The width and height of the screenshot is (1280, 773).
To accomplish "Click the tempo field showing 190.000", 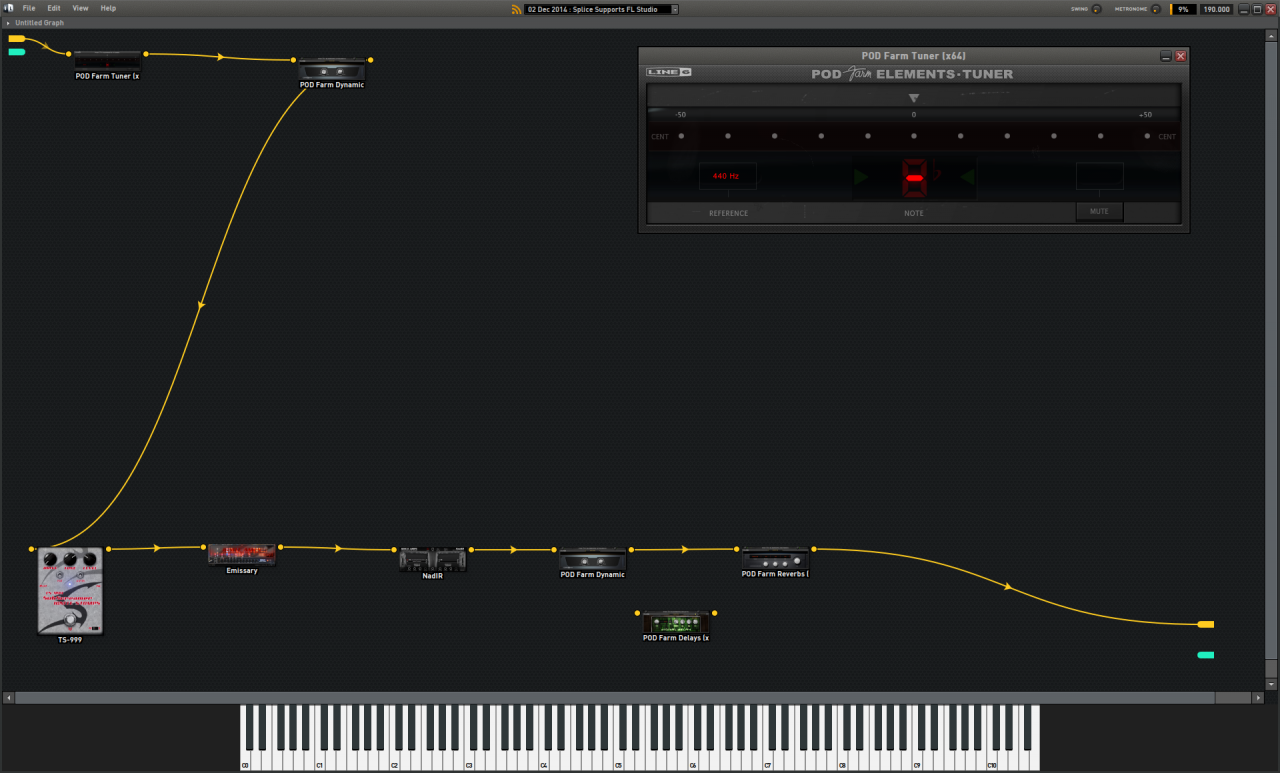I will pos(1216,9).
